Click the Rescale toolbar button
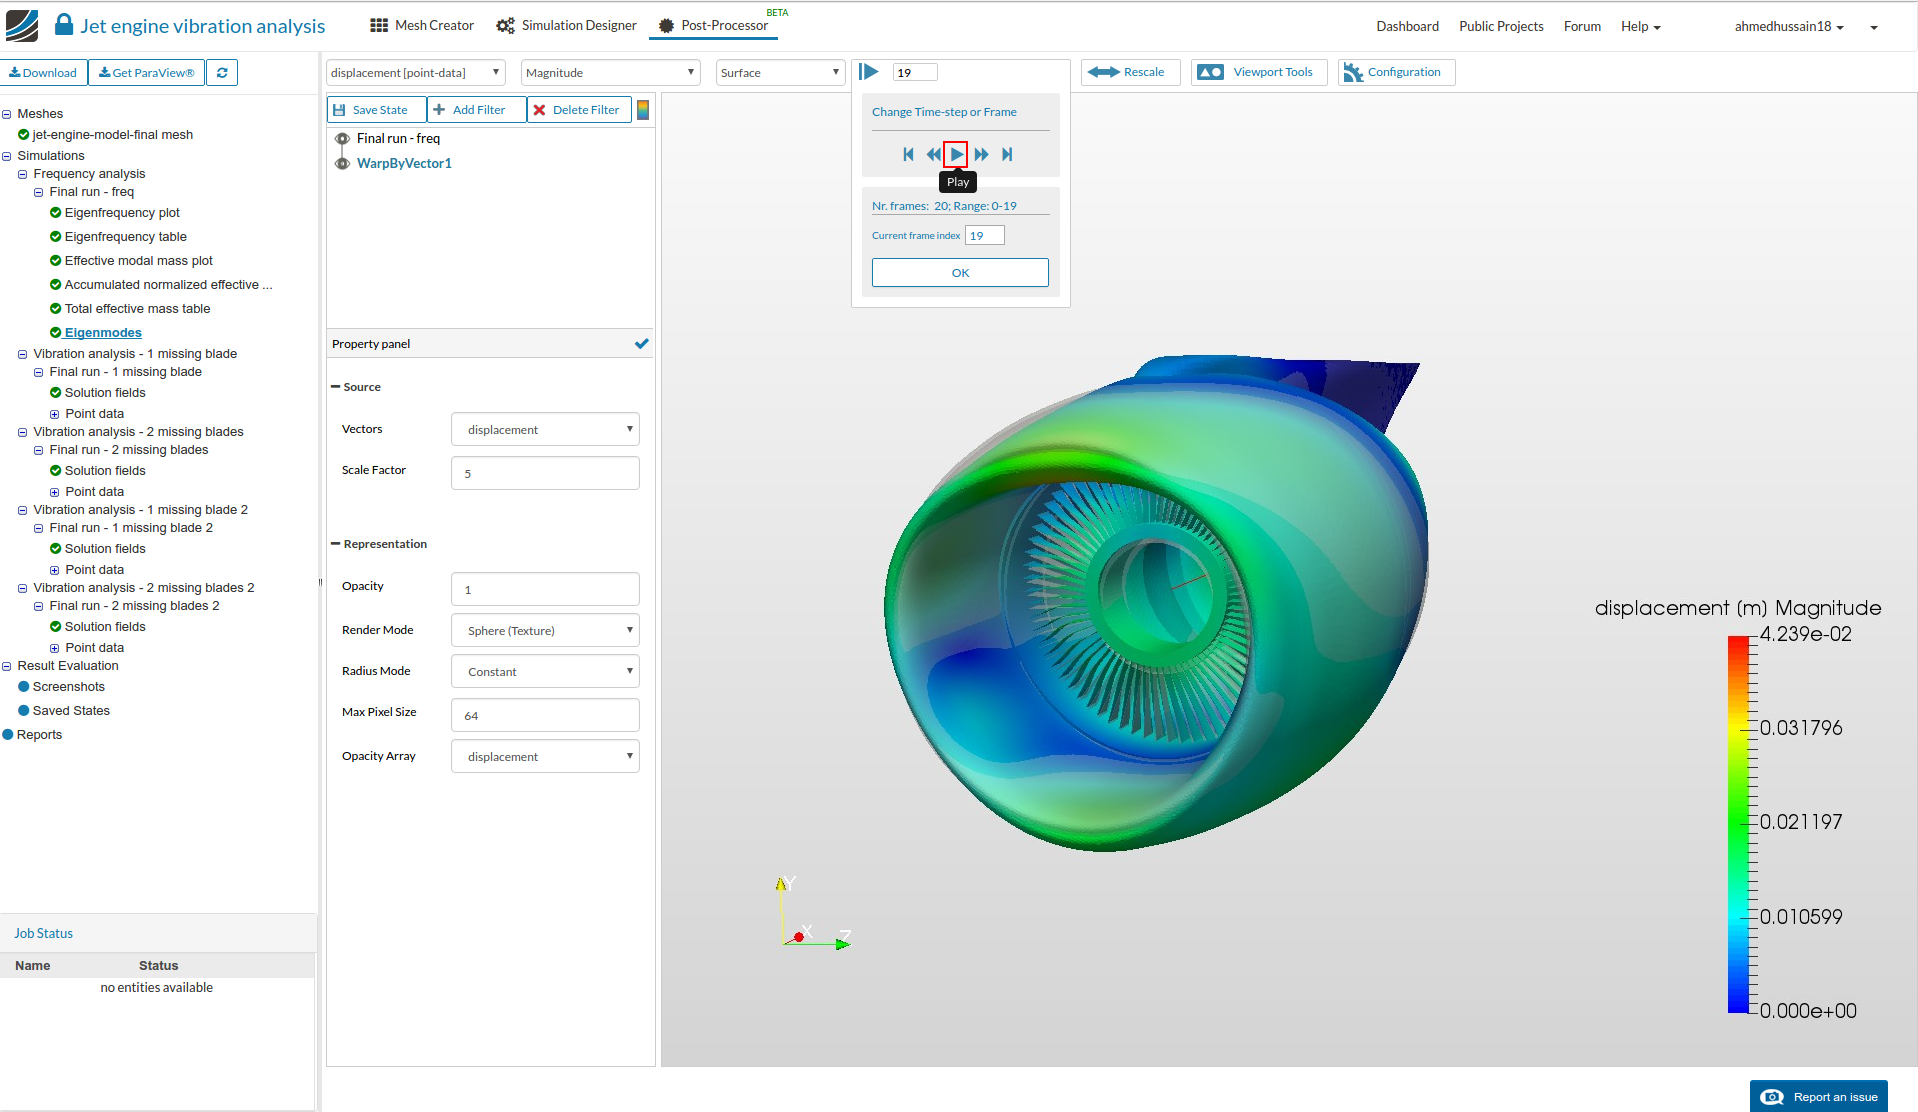 click(1129, 73)
